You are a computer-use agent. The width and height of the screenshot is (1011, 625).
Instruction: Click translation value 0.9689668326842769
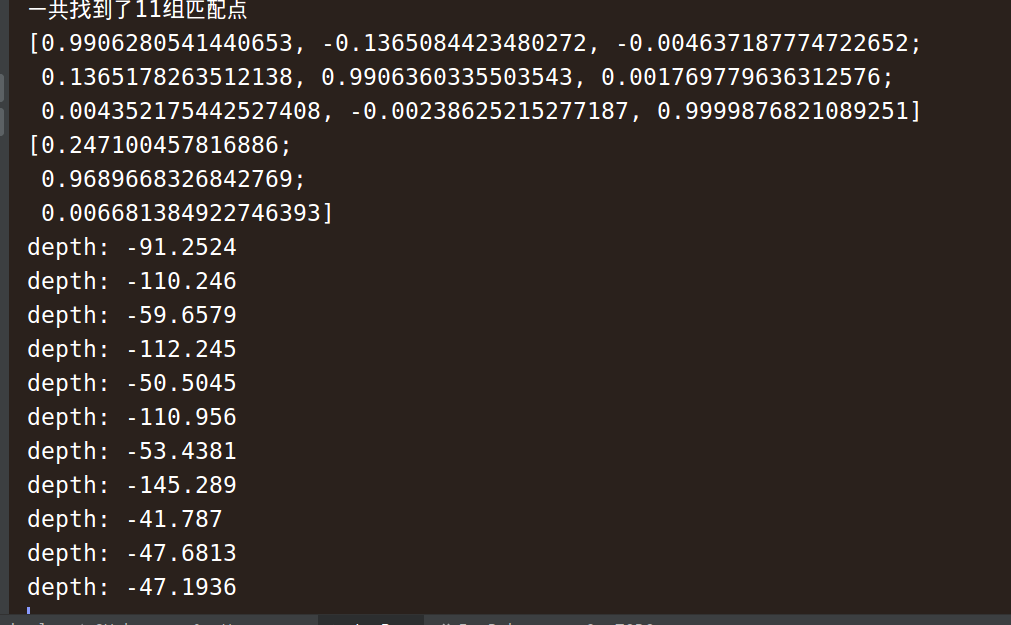pos(167,179)
